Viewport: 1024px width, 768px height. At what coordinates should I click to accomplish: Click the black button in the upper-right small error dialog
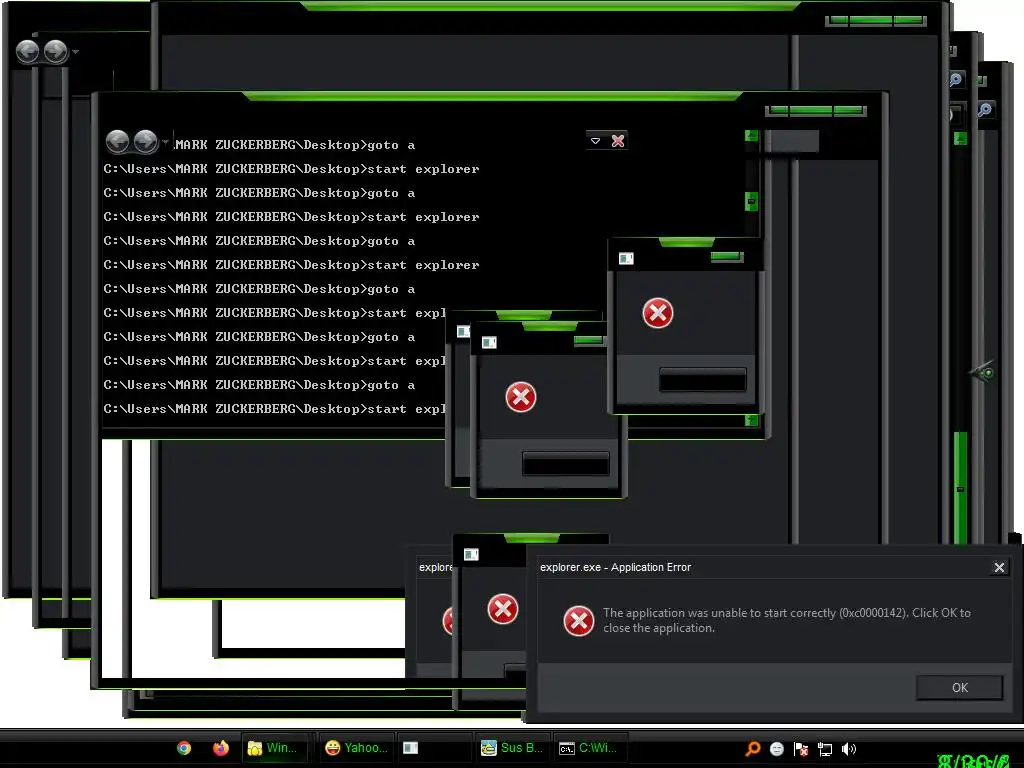coord(703,379)
